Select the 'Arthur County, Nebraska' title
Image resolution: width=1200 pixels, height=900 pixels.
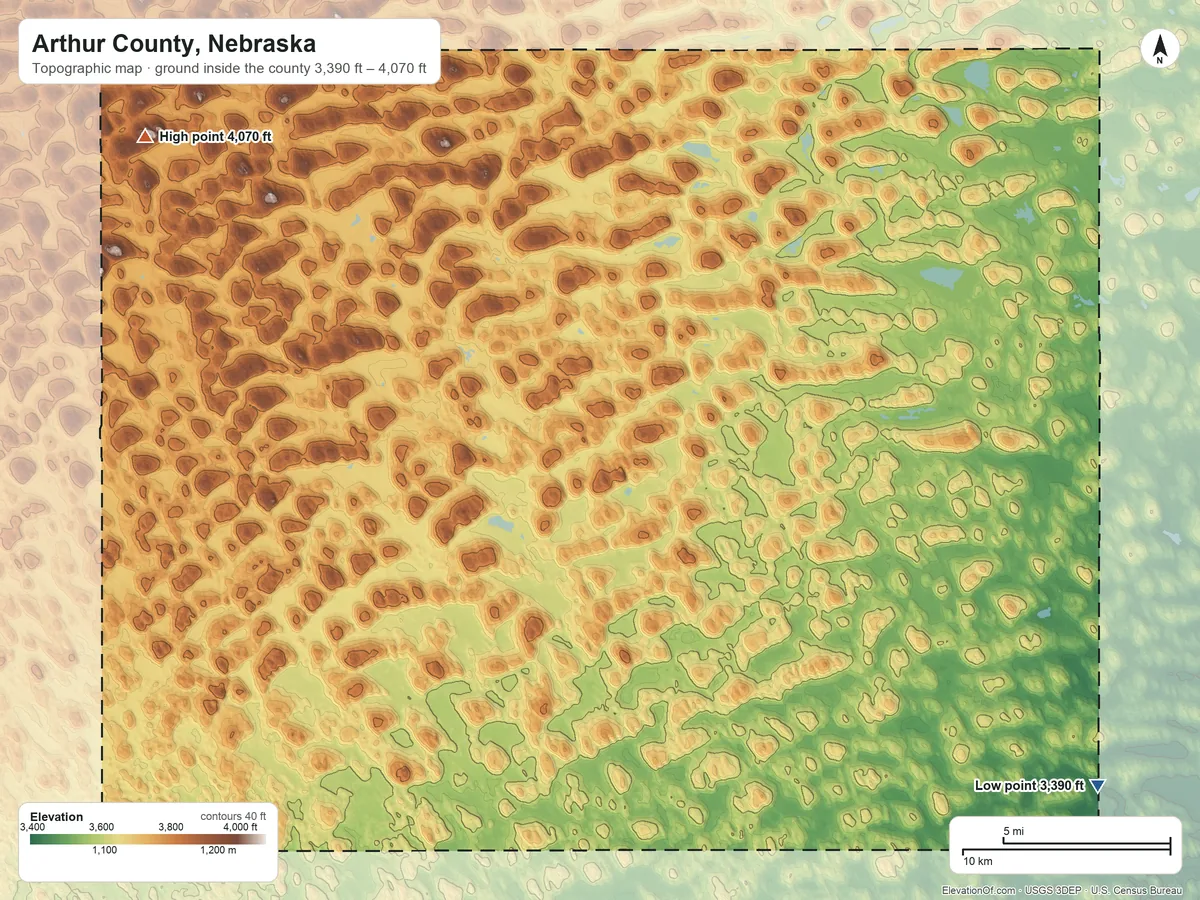tap(174, 44)
